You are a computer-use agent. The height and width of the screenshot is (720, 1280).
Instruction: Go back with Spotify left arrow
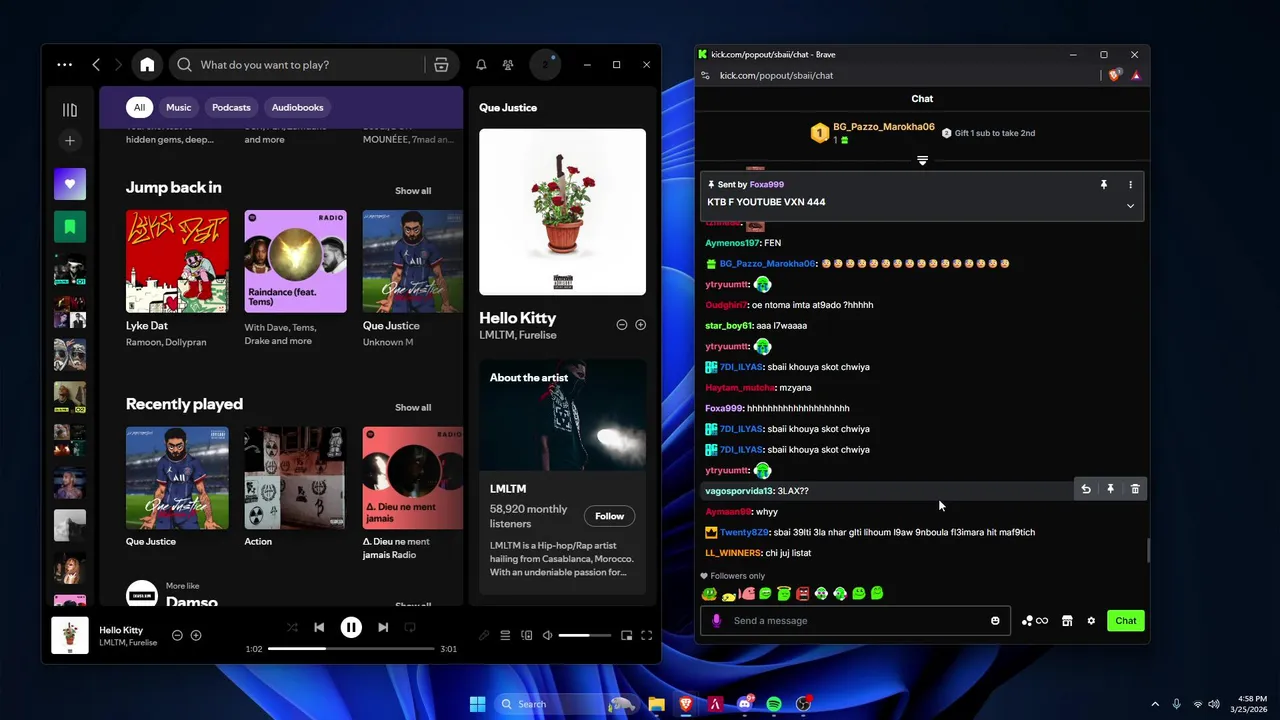pyautogui.click(x=96, y=65)
